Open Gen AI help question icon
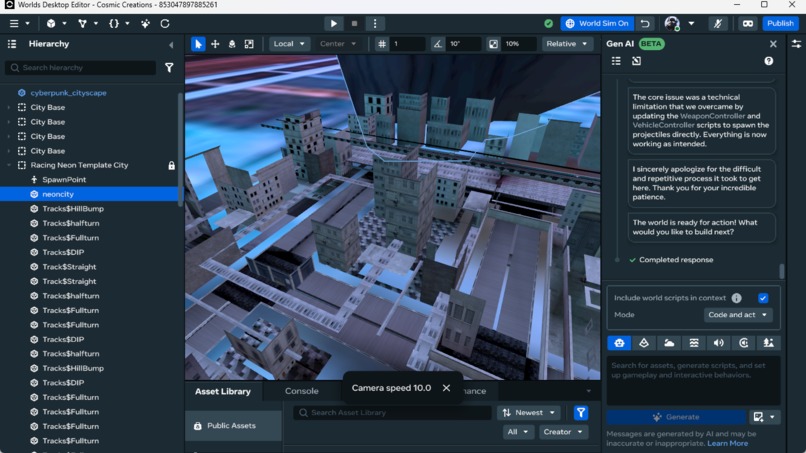The width and height of the screenshot is (806, 453). click(x=768, y=61)
